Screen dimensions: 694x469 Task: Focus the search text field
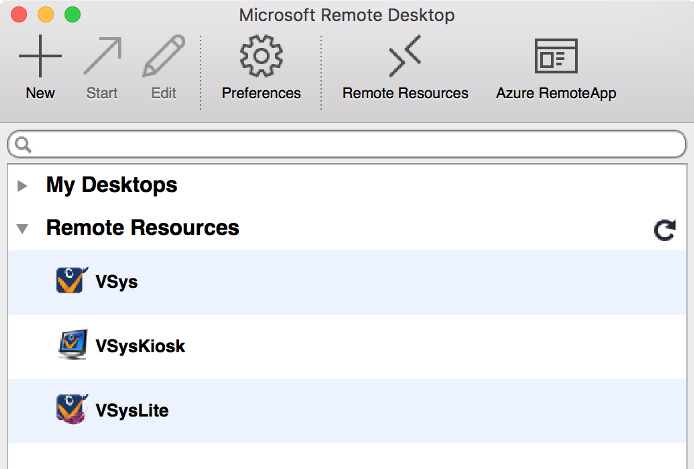click(x=350, y=145)
